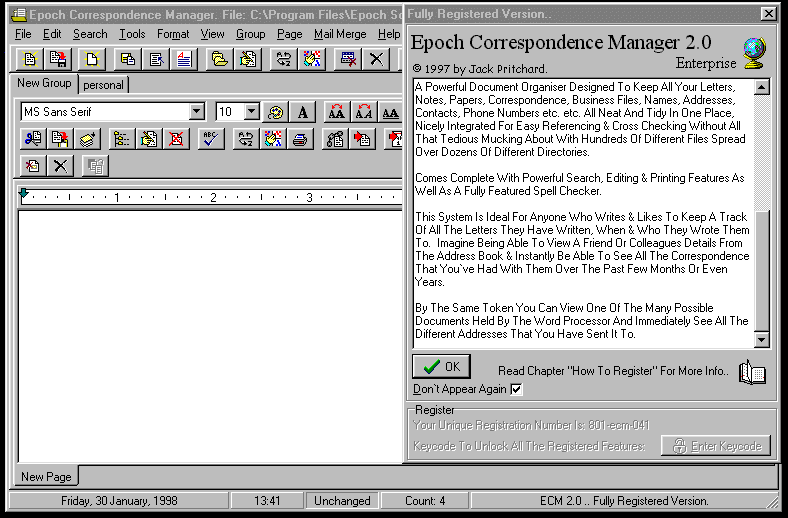Click the 'Count: 4' status bar entry

(425, 501)
